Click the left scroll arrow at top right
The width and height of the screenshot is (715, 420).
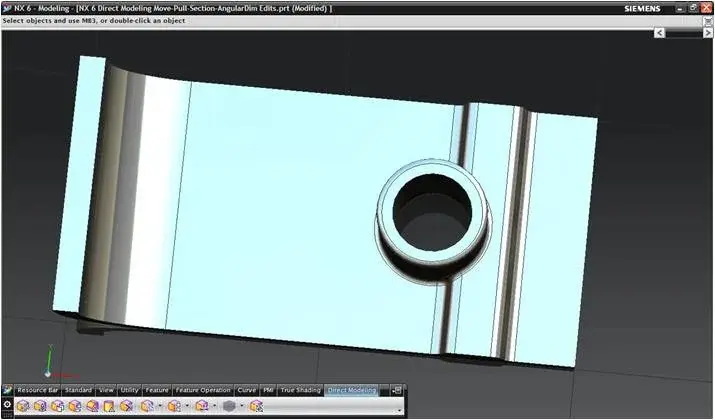(660, 33)
